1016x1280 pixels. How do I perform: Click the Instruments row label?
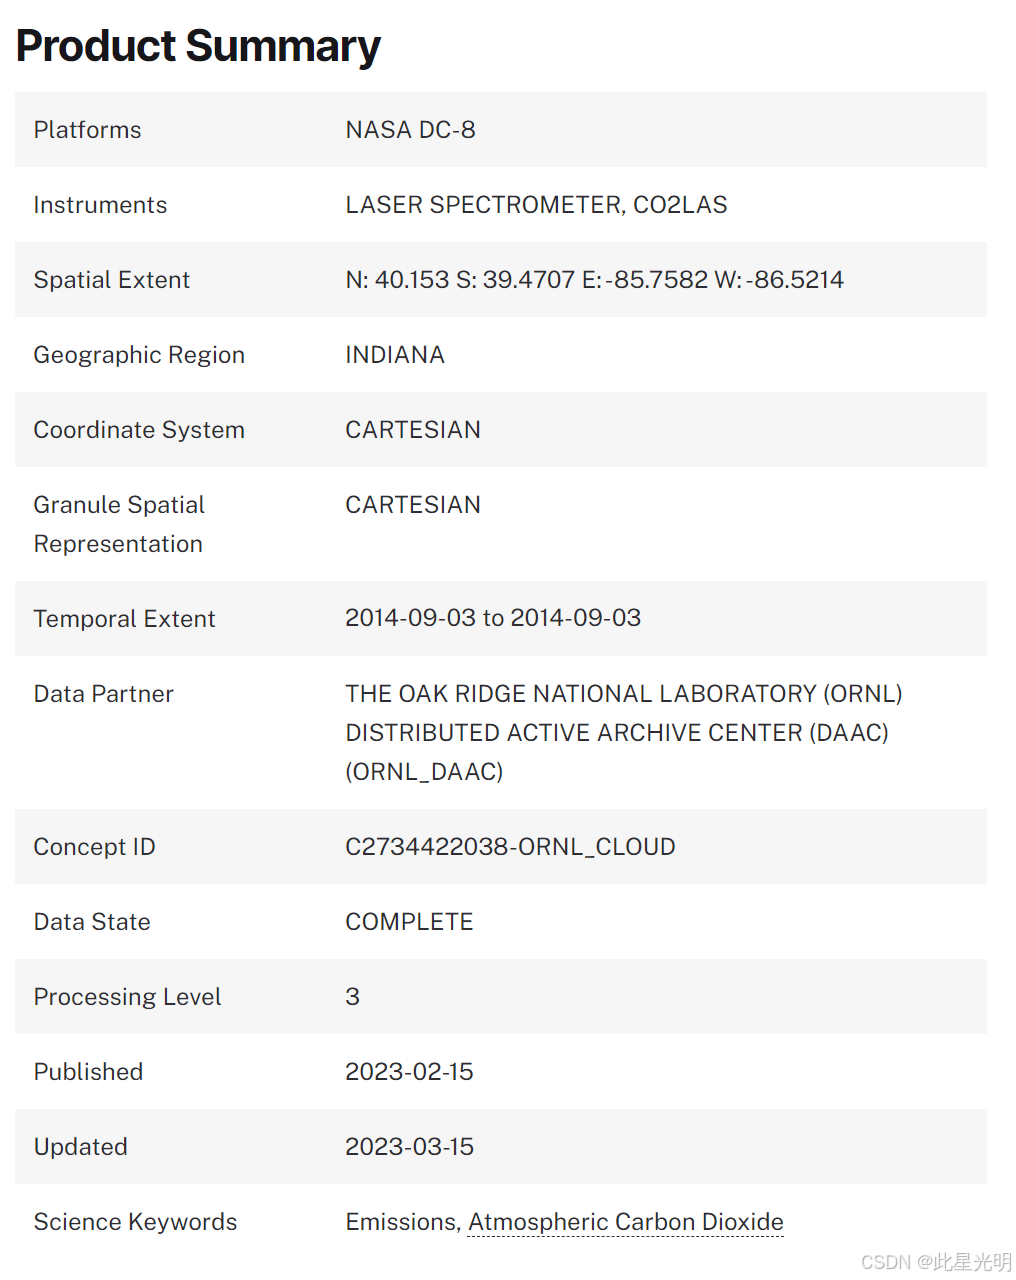100,205
